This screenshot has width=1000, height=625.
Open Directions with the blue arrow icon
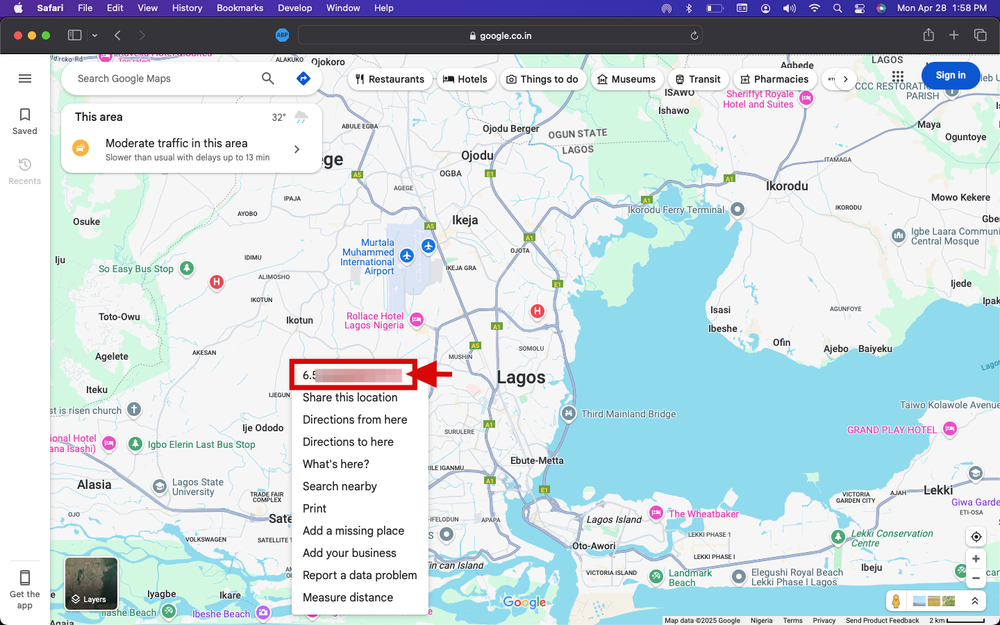pos(303,78)
